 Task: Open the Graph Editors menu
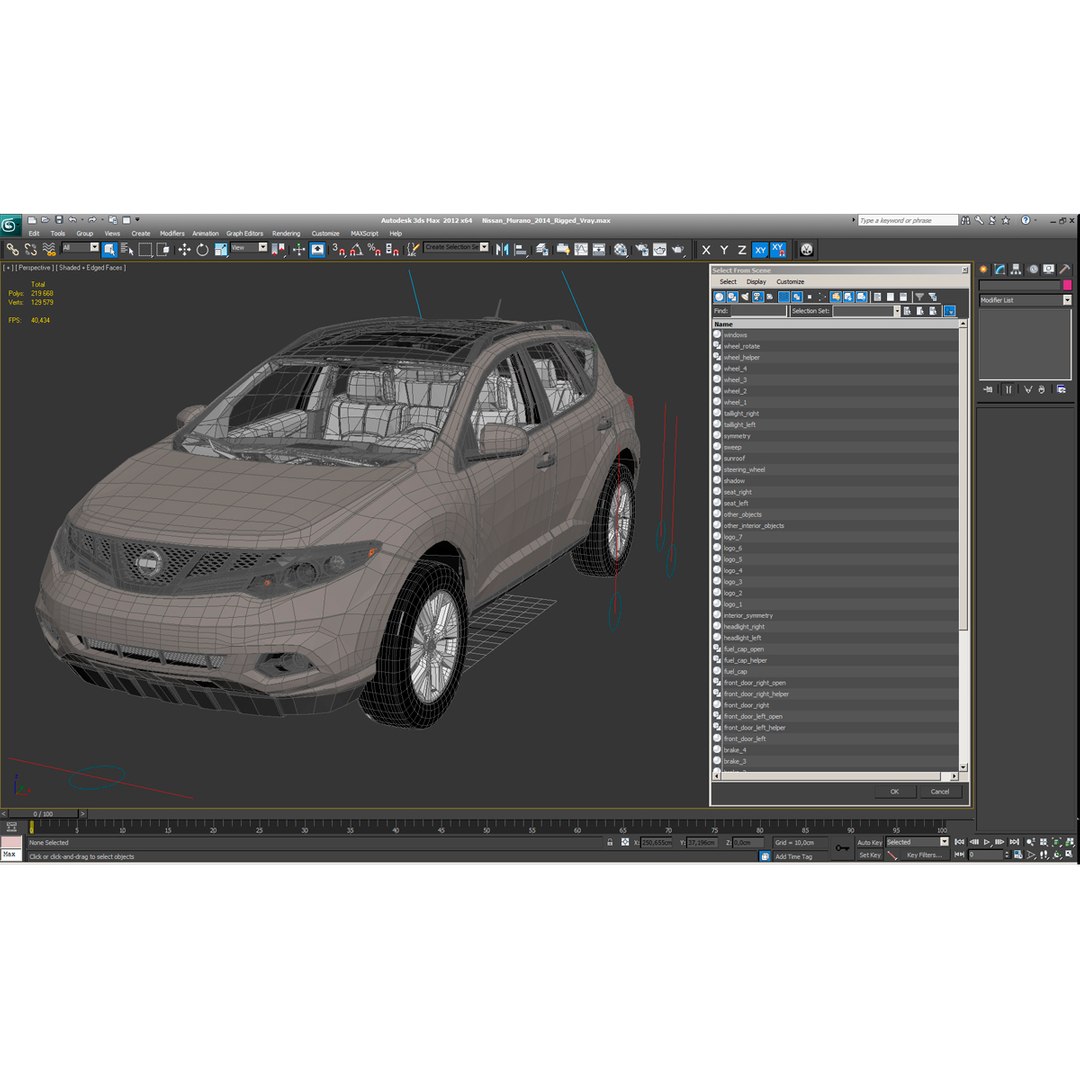coord(245,233)
